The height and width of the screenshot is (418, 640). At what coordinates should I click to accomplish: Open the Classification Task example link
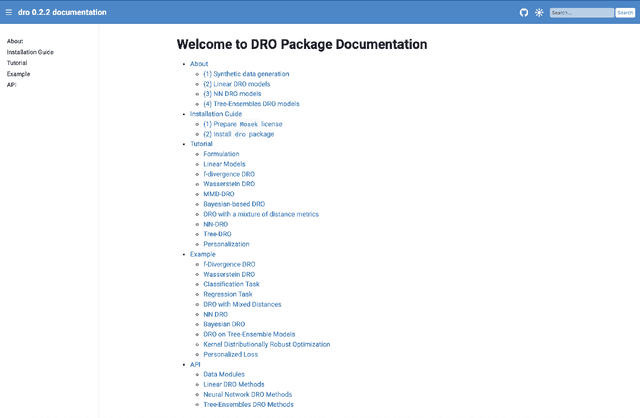click(231, 284)
